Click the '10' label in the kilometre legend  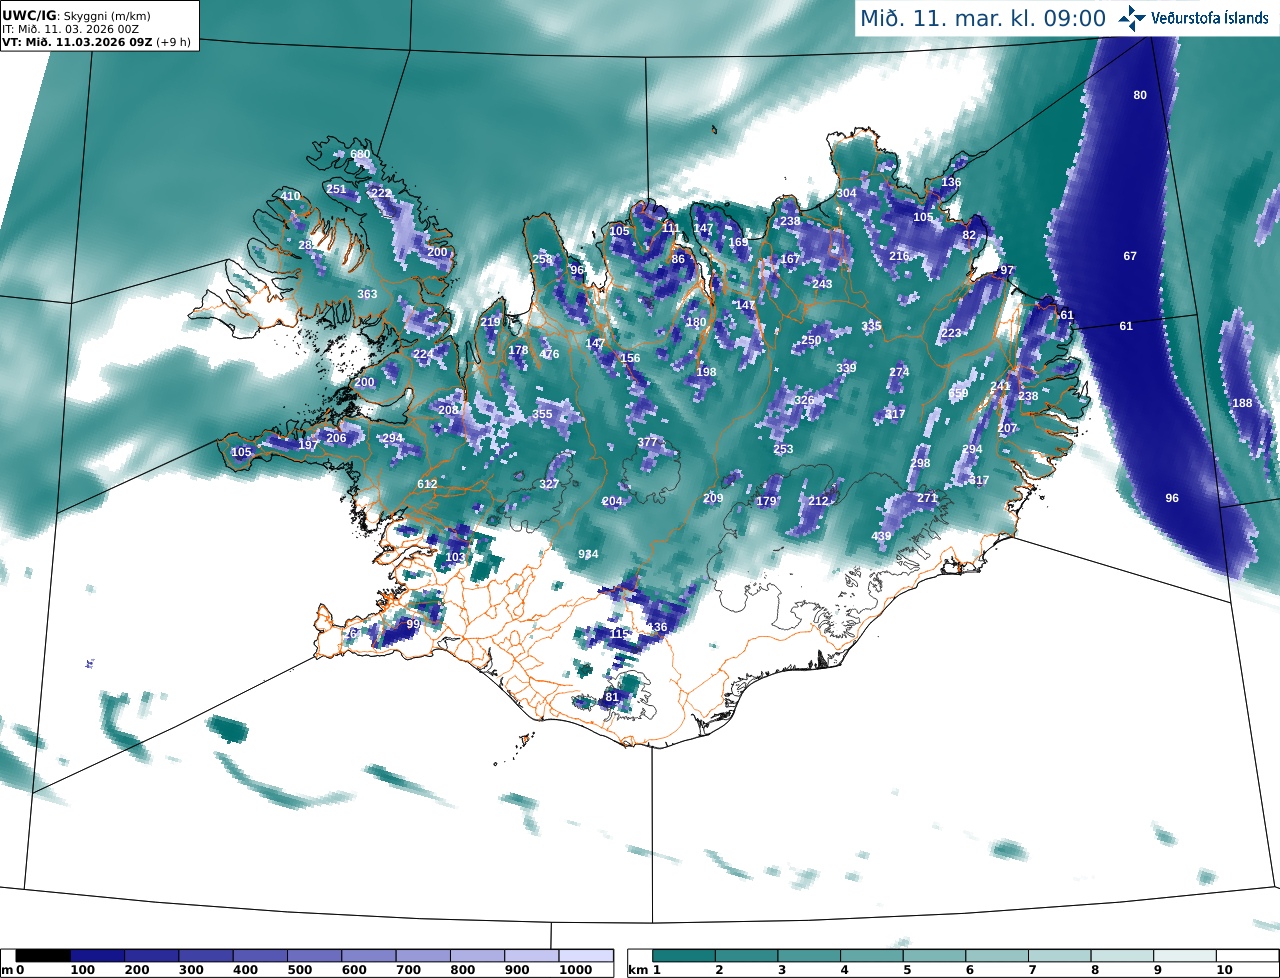coord(1224,970)
